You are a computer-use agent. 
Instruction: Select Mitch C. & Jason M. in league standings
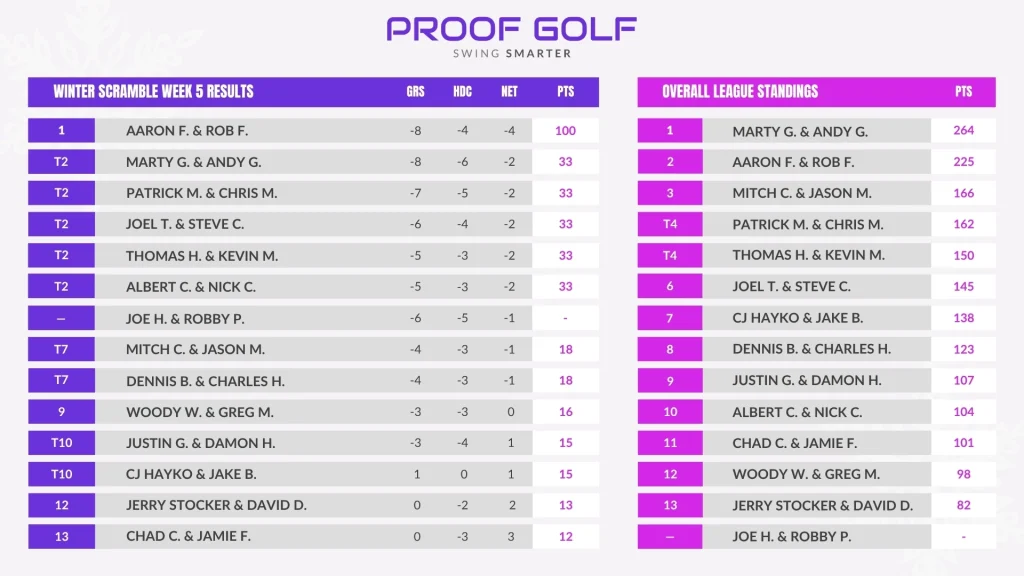click(801, 193)
